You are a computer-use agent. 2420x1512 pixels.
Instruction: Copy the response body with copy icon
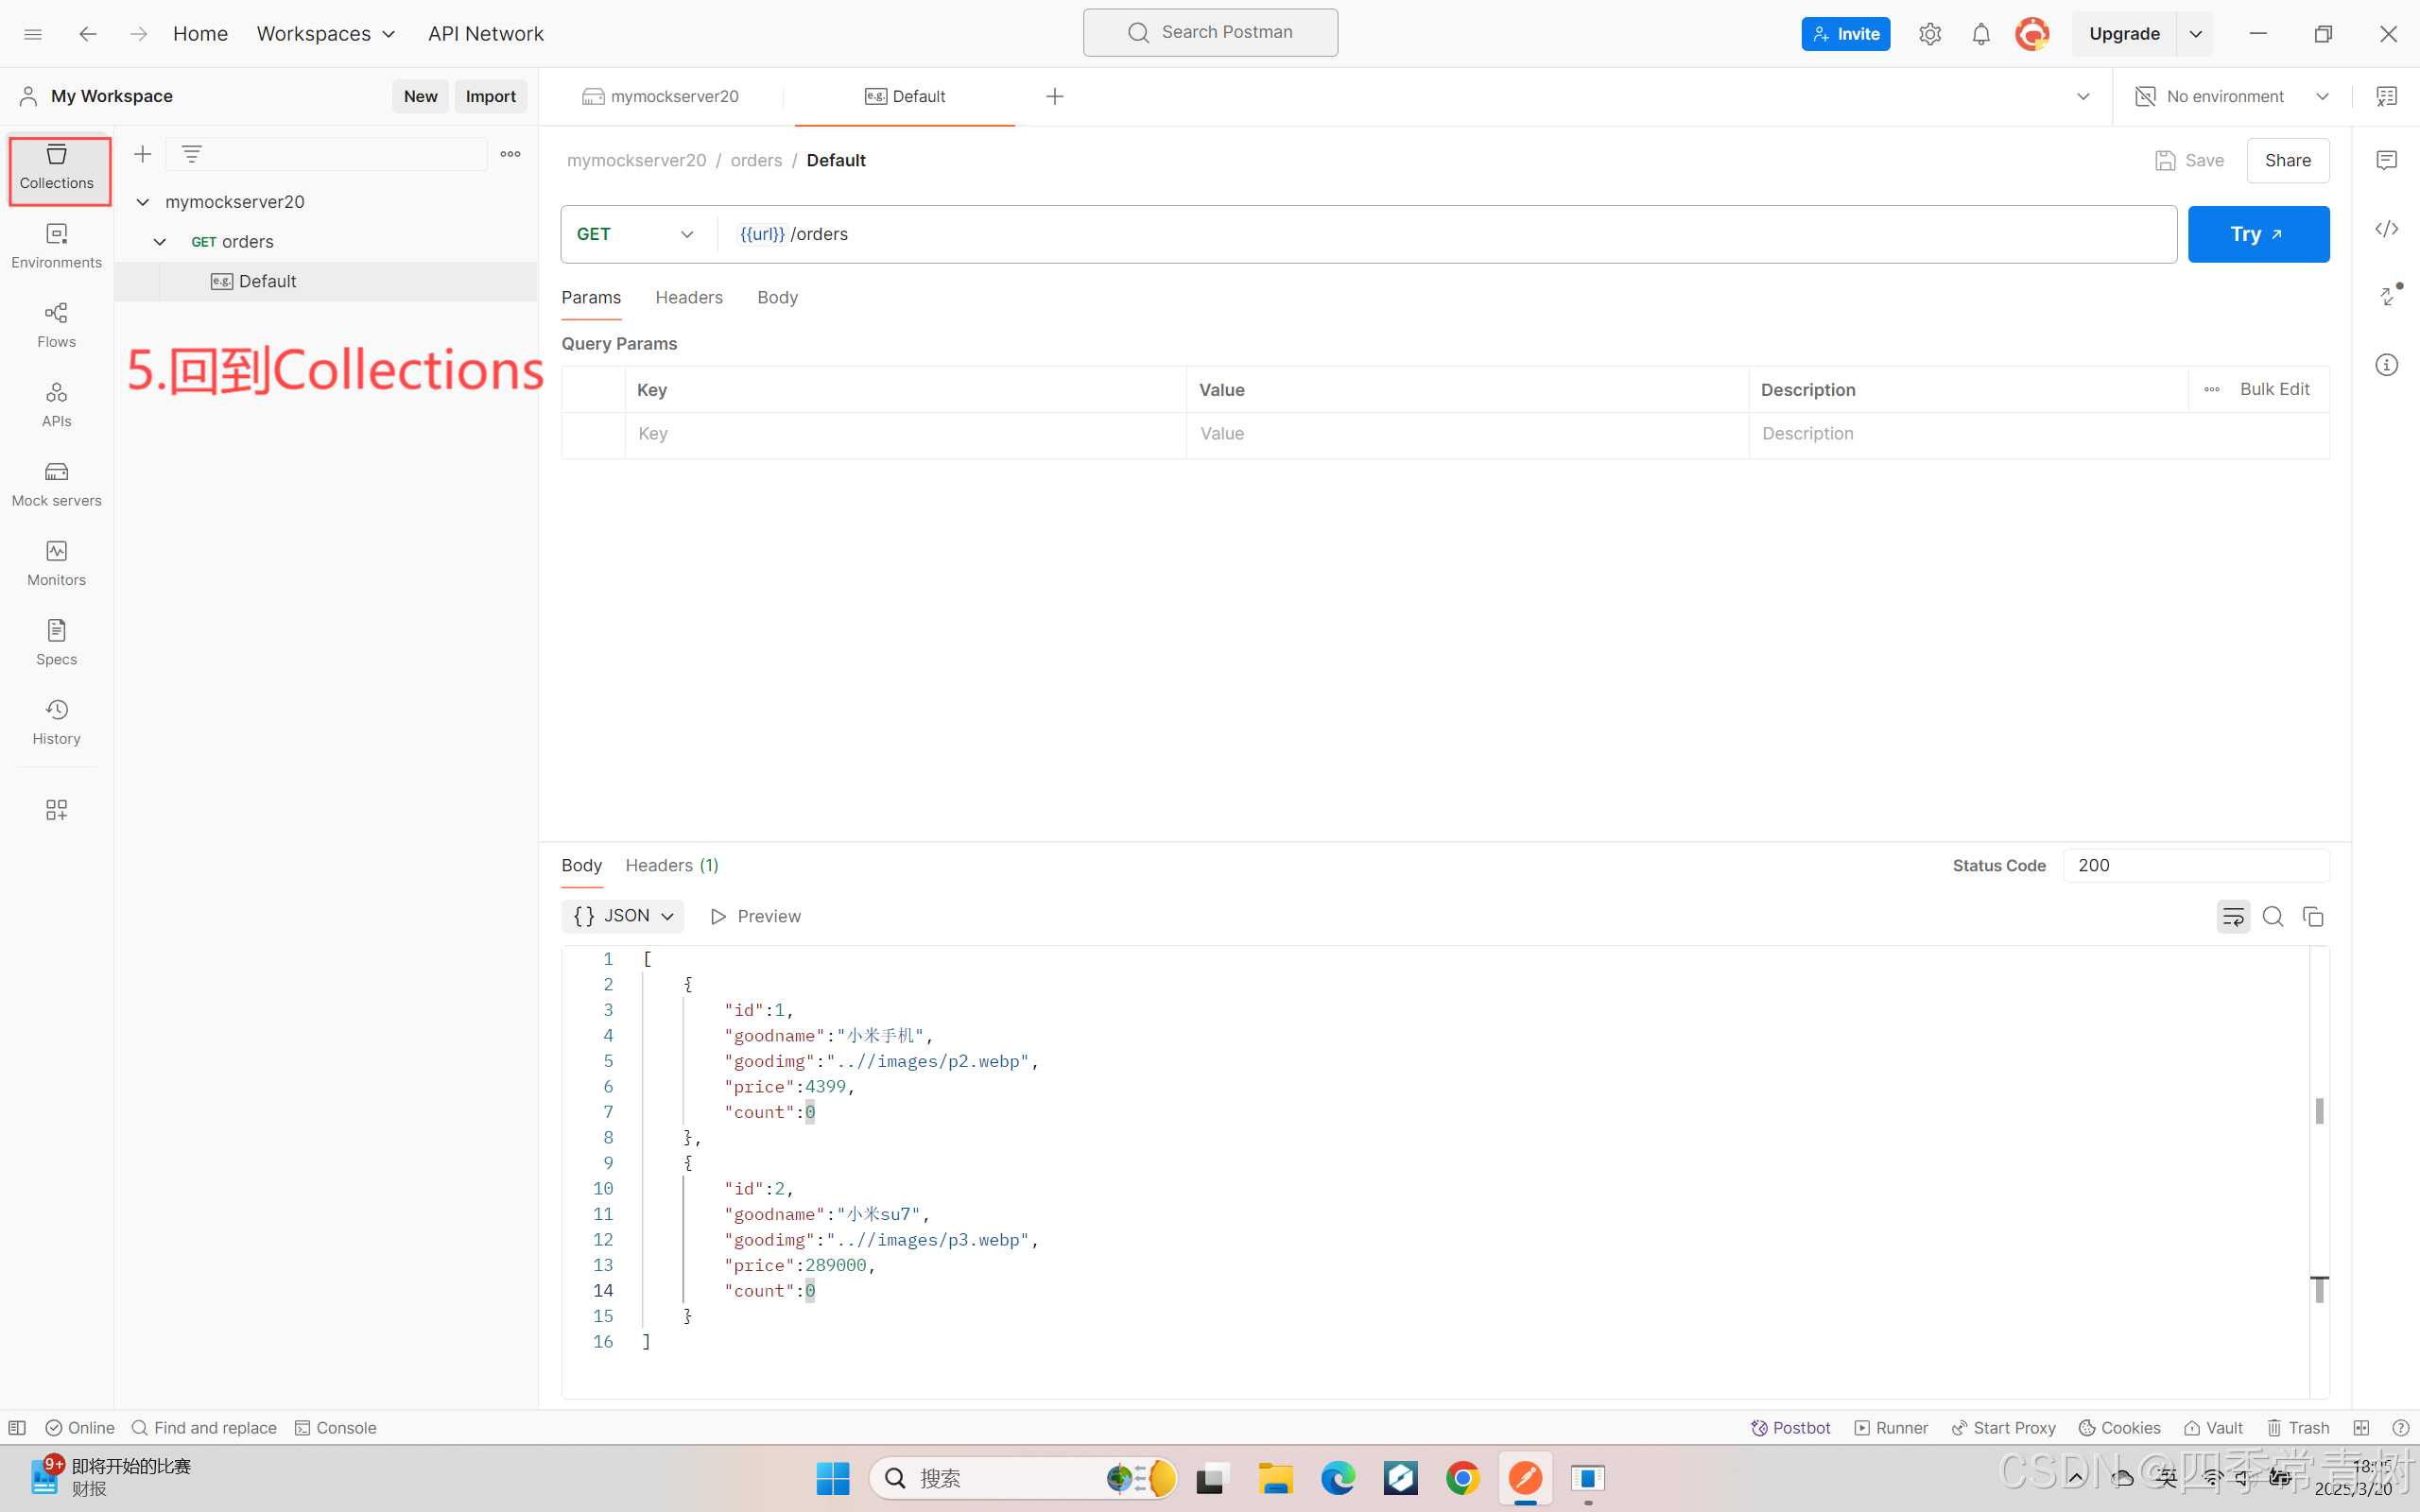pos(2314,916)
